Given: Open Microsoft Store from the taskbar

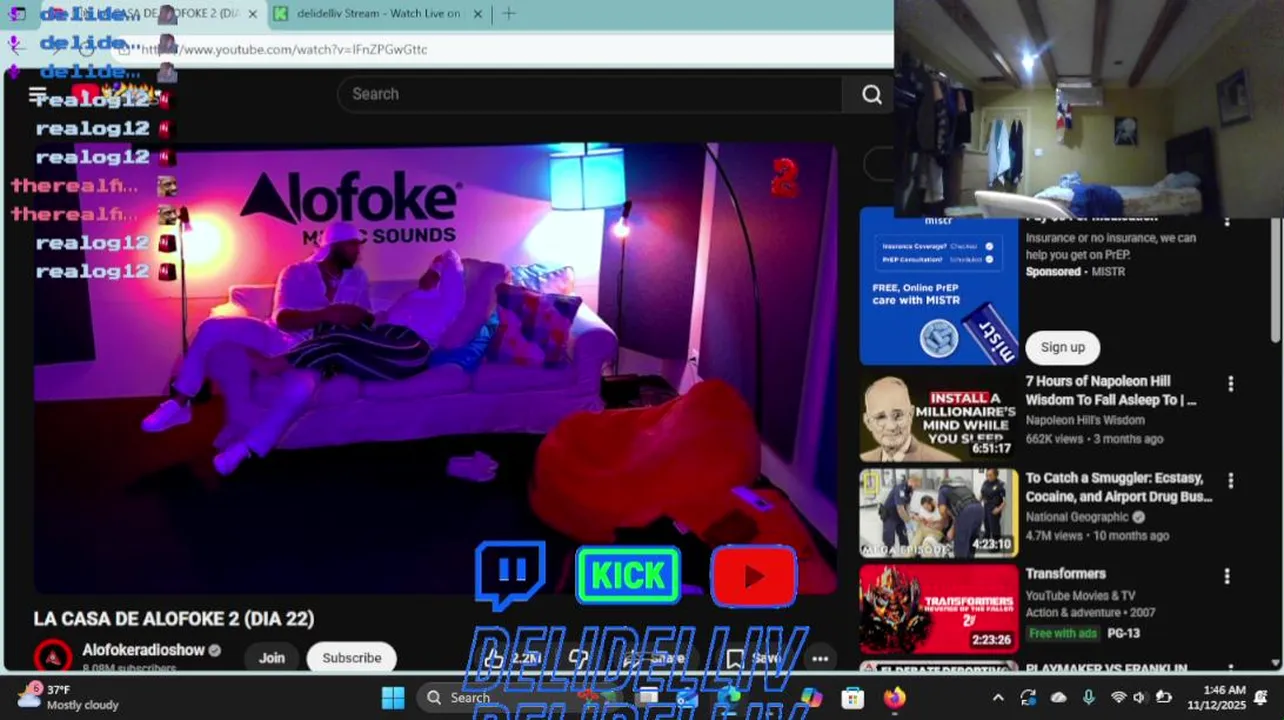Looking at the screenshot, I should pyautogui.click(x=852, y=698).
